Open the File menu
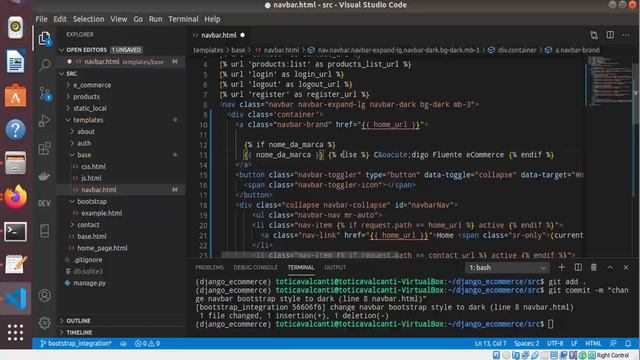The height and width of the screenshot is (360, 640). 41,19
